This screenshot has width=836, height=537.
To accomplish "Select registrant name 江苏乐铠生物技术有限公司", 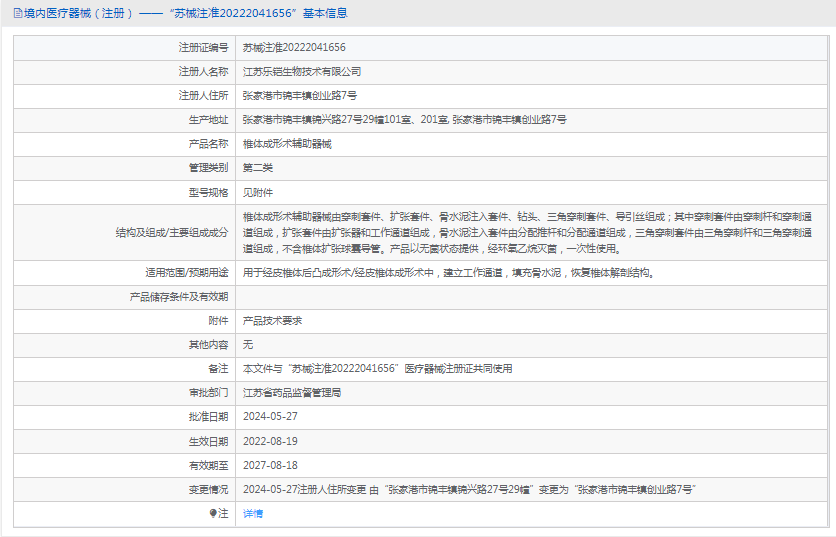I will pos(302,71).
